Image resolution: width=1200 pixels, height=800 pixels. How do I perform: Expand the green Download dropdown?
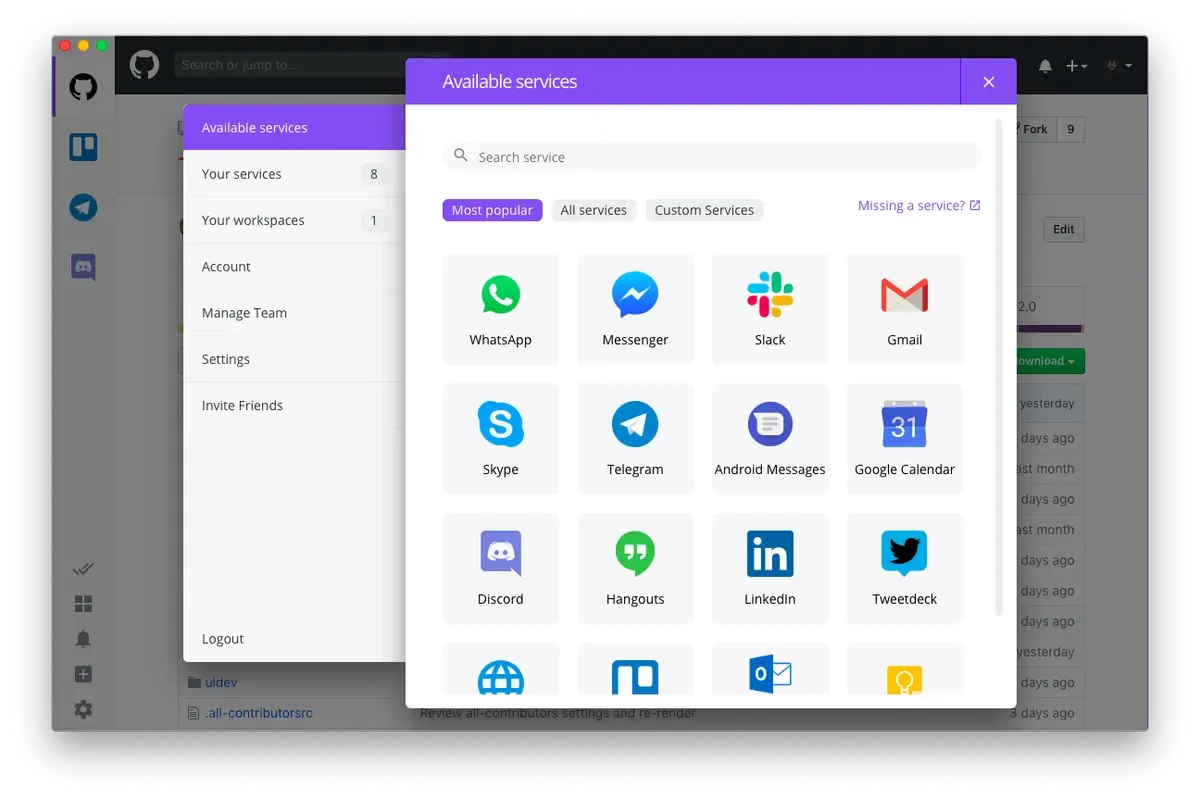coord(1047,361)
